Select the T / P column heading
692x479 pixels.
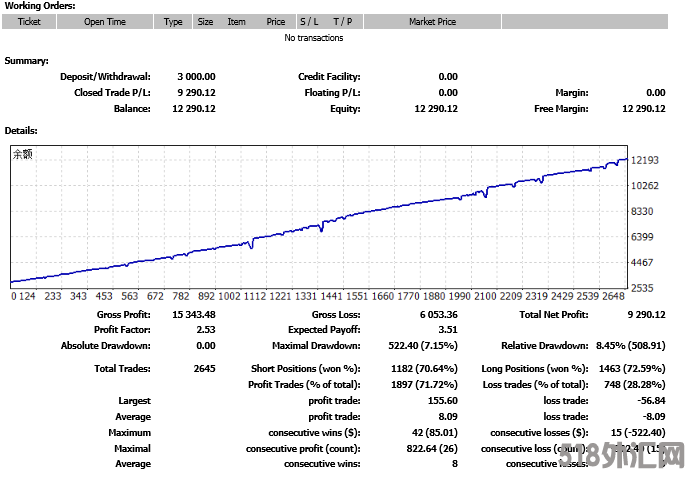(343, 22)
